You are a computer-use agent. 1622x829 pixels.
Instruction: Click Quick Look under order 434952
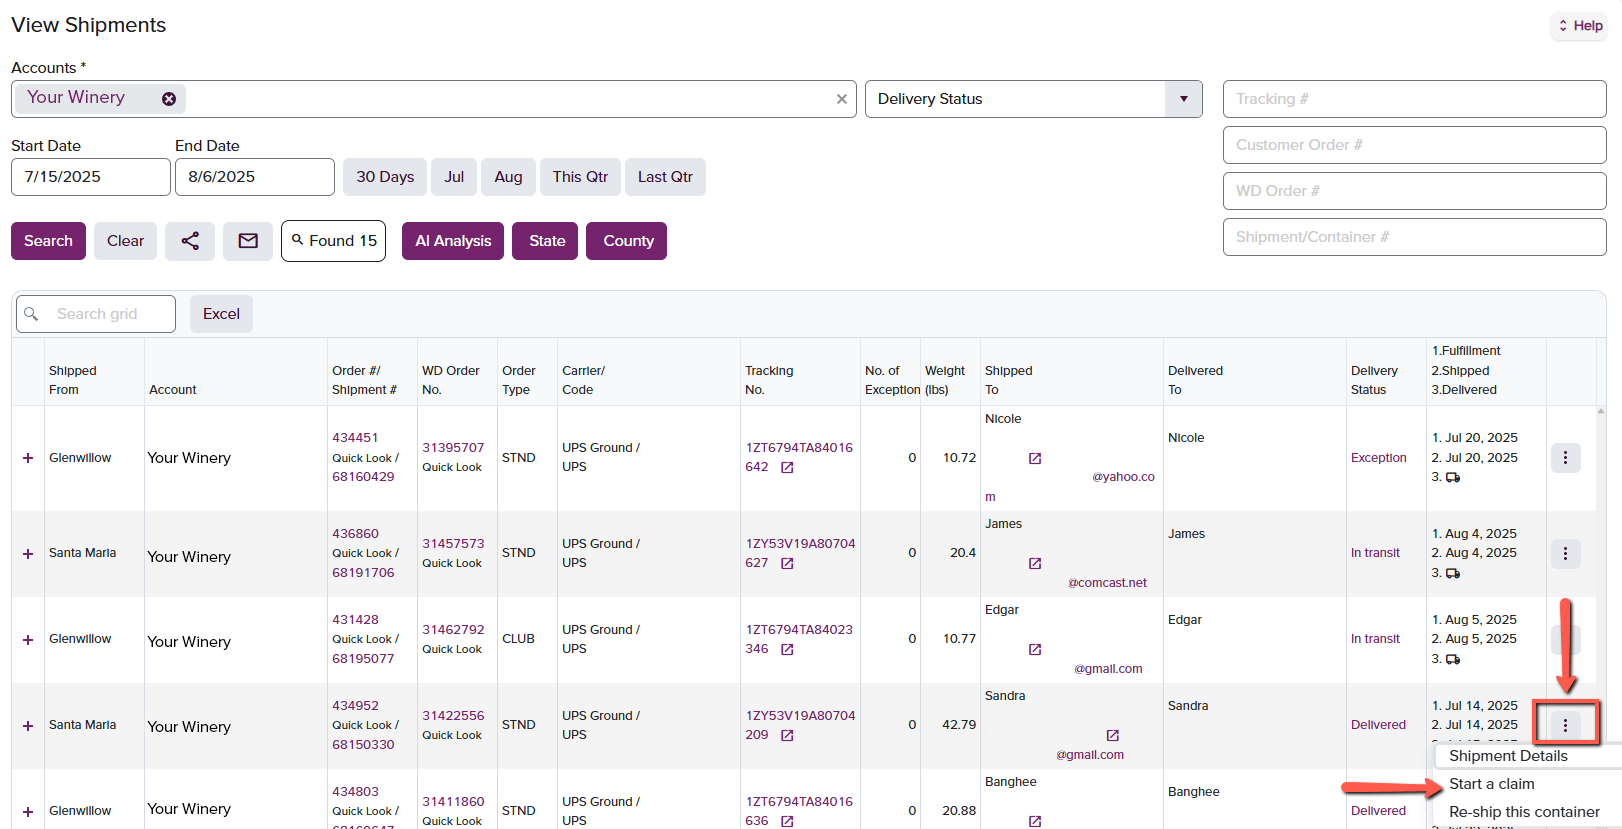[x=361, y=725]
